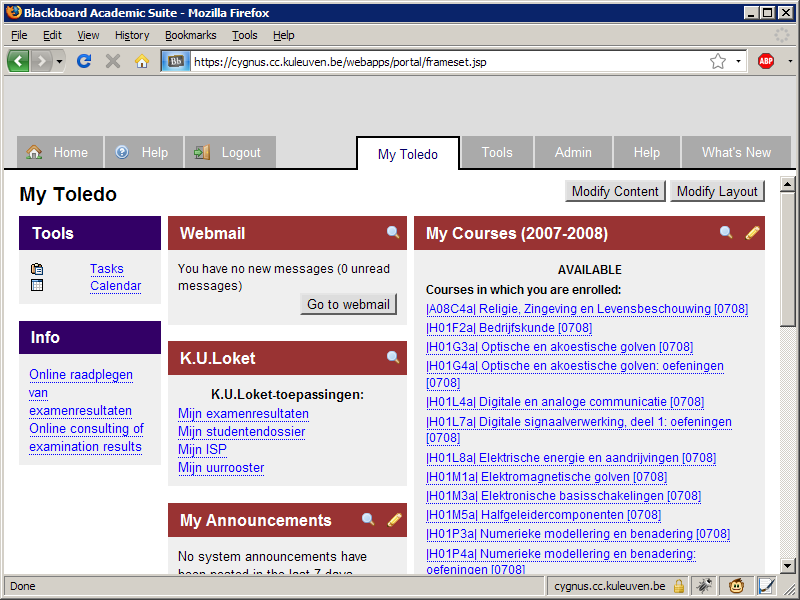Click the padlock icon in status bar

(678, 586)
